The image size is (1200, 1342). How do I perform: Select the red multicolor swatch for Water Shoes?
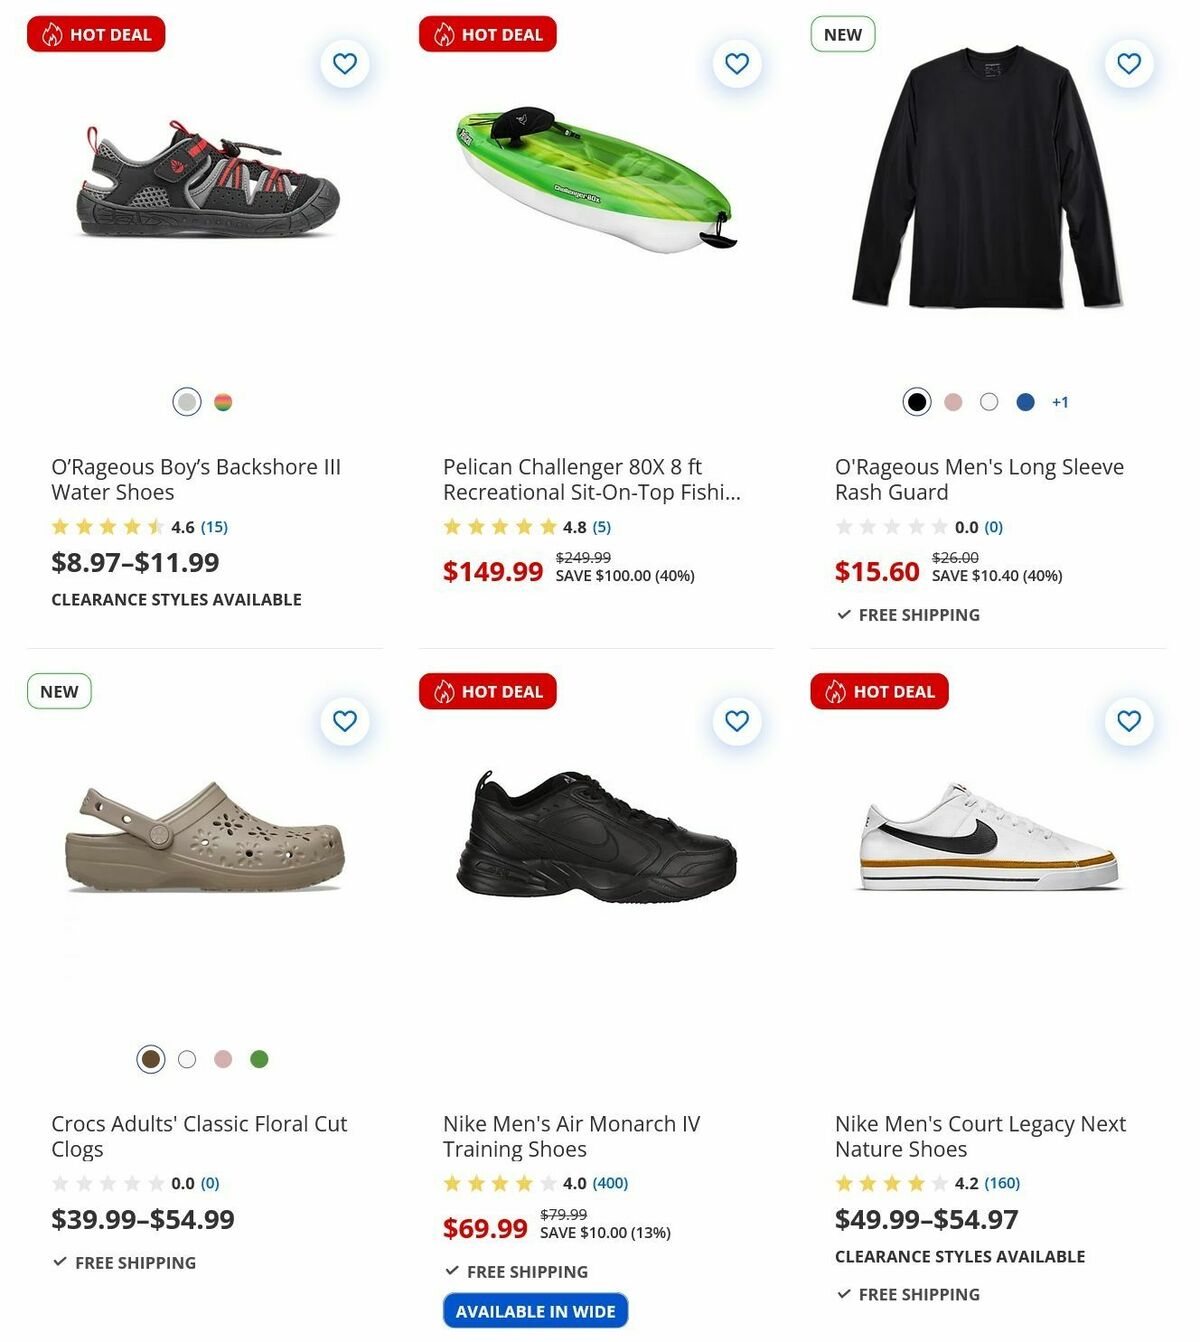coord(223,401)
